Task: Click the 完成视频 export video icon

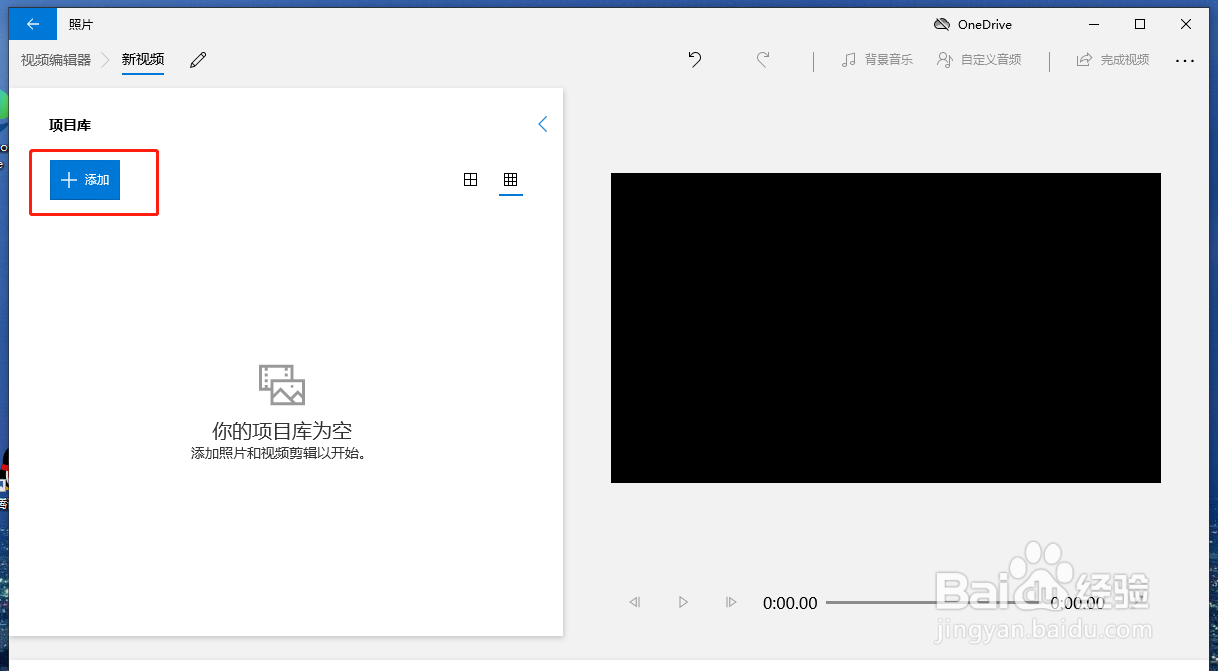Action: pos(1112,59)
